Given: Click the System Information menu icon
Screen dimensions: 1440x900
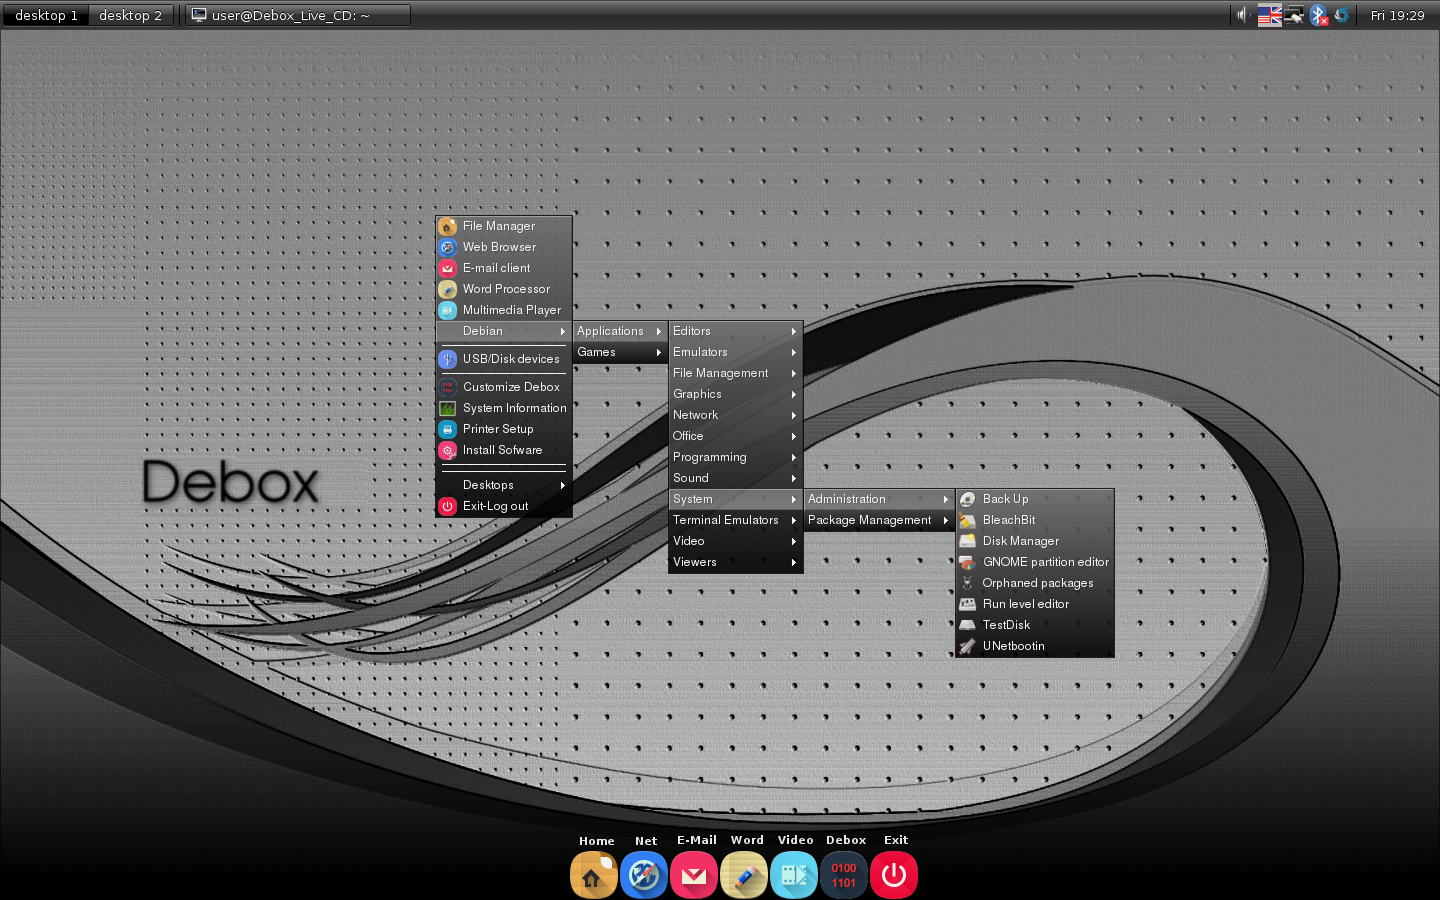Looking at the screenshot, I should click(x=448, y=408).
